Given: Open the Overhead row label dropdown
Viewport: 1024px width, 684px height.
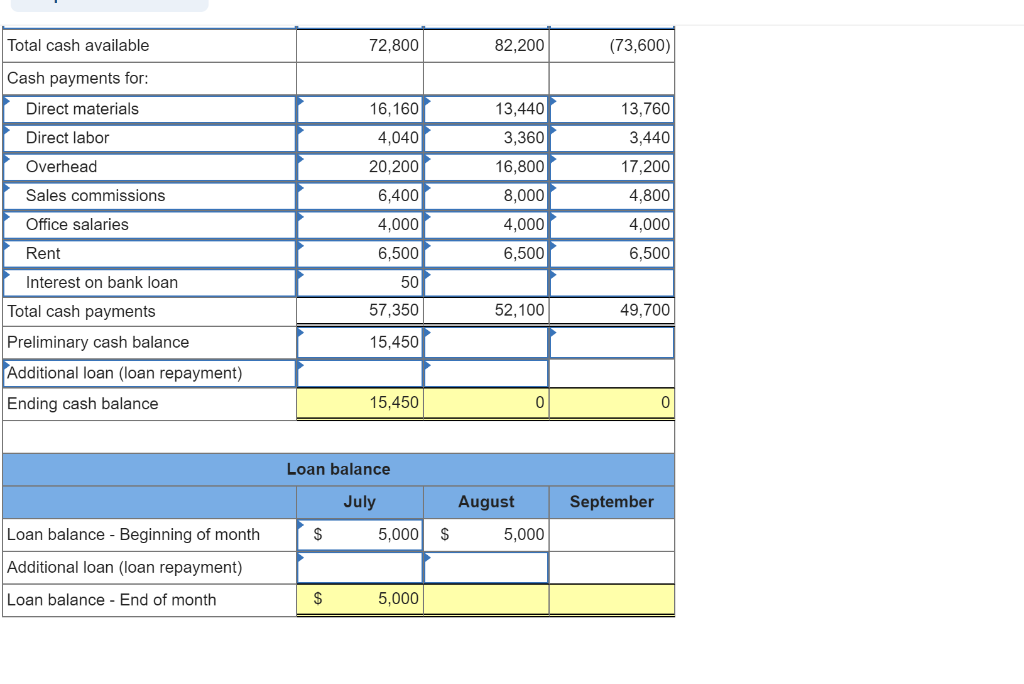Looking at the screenshot, I should coord(150,167).
